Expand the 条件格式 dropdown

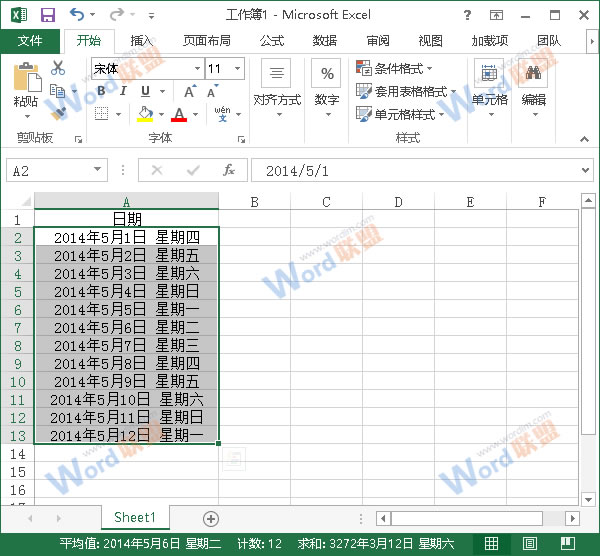point(429,69)
